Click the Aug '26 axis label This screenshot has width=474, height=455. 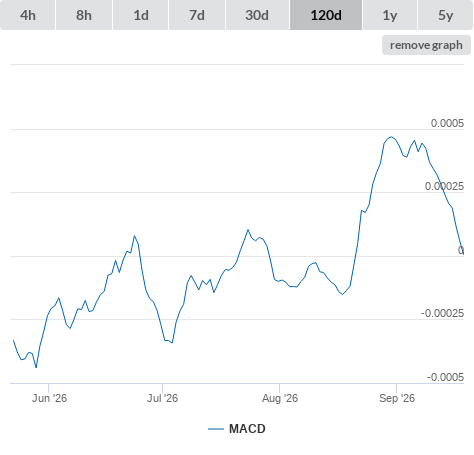click(x=280, y=398)
